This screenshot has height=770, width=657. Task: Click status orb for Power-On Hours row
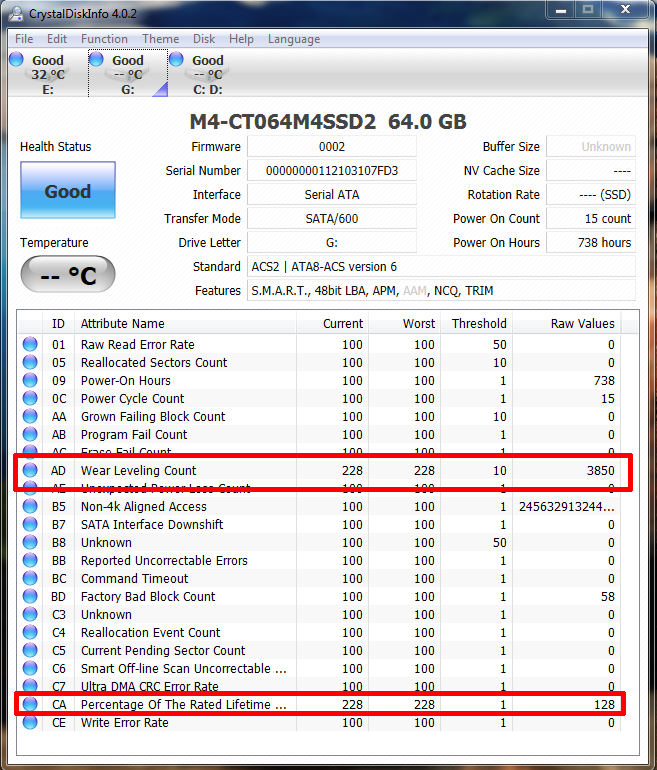click(x=30, y=381)
